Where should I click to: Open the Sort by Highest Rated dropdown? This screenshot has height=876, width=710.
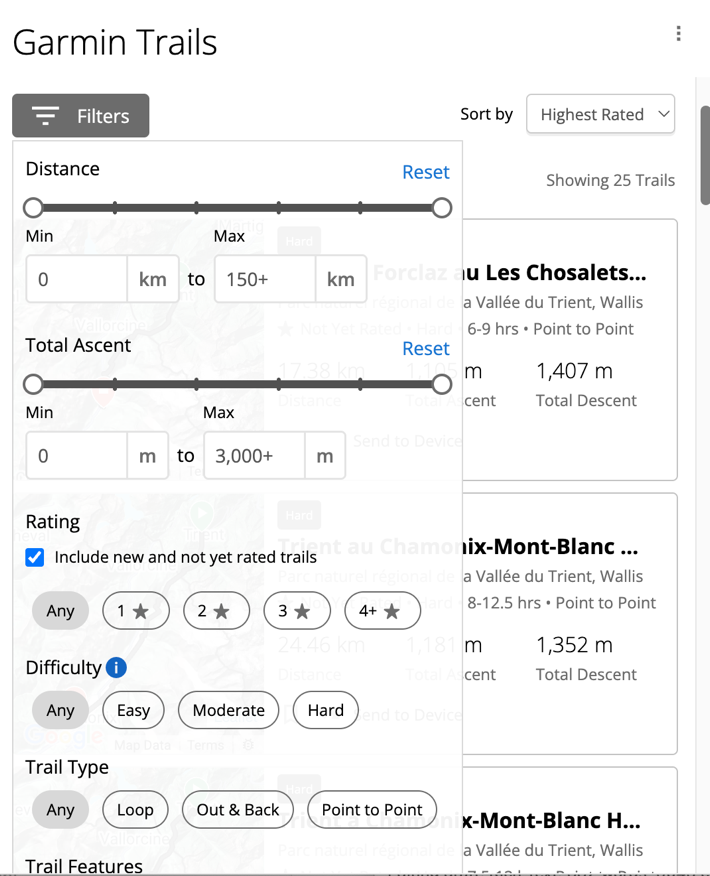[601, 115]
